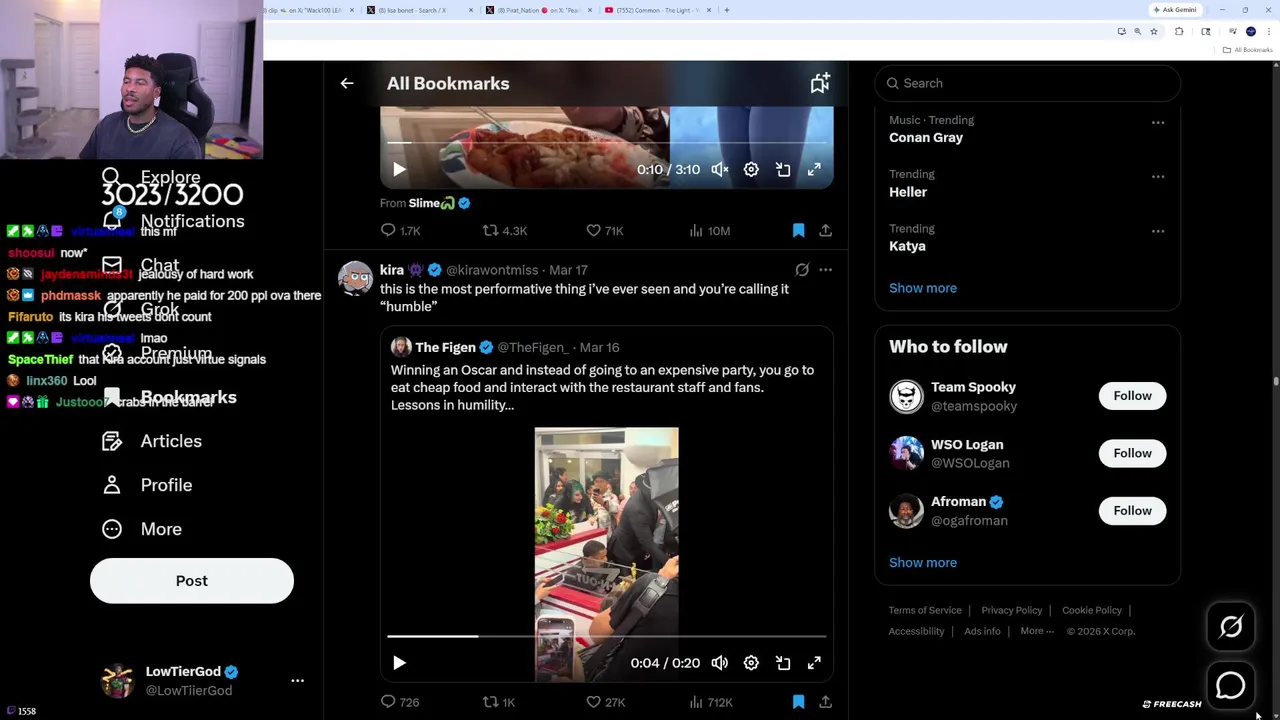The height and width of the screenshot is (720, 1280).
Task: Open Bookmarks in sidebar
Action: coord(170,397)
